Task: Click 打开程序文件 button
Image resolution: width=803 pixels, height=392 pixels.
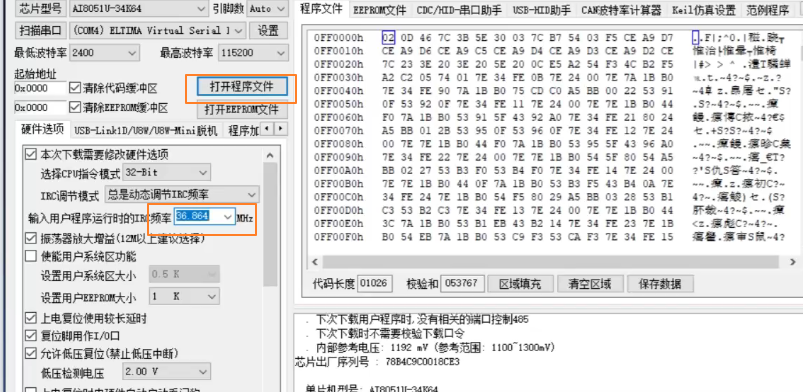Action: 241,86
